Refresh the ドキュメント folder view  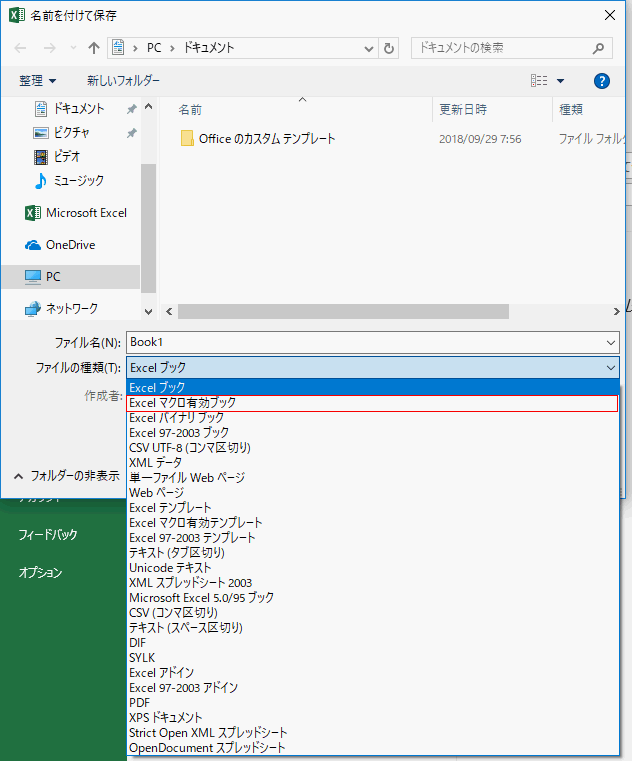tap(389, 48)
